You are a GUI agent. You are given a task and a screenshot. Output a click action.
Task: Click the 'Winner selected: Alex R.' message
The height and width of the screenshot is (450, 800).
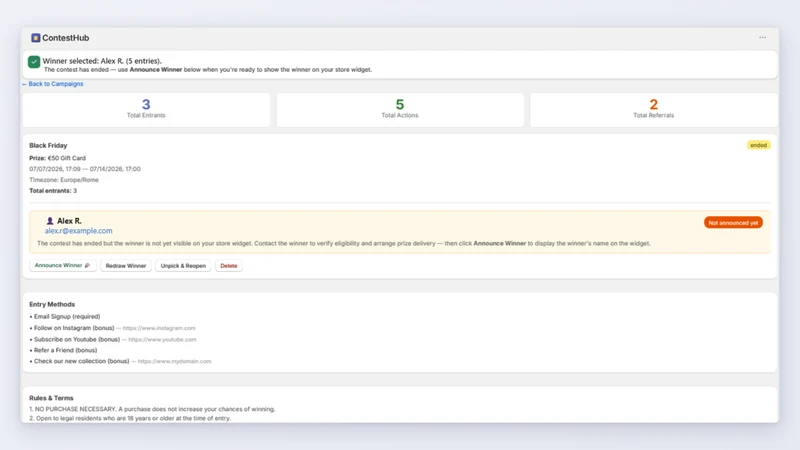pos(102,61)
